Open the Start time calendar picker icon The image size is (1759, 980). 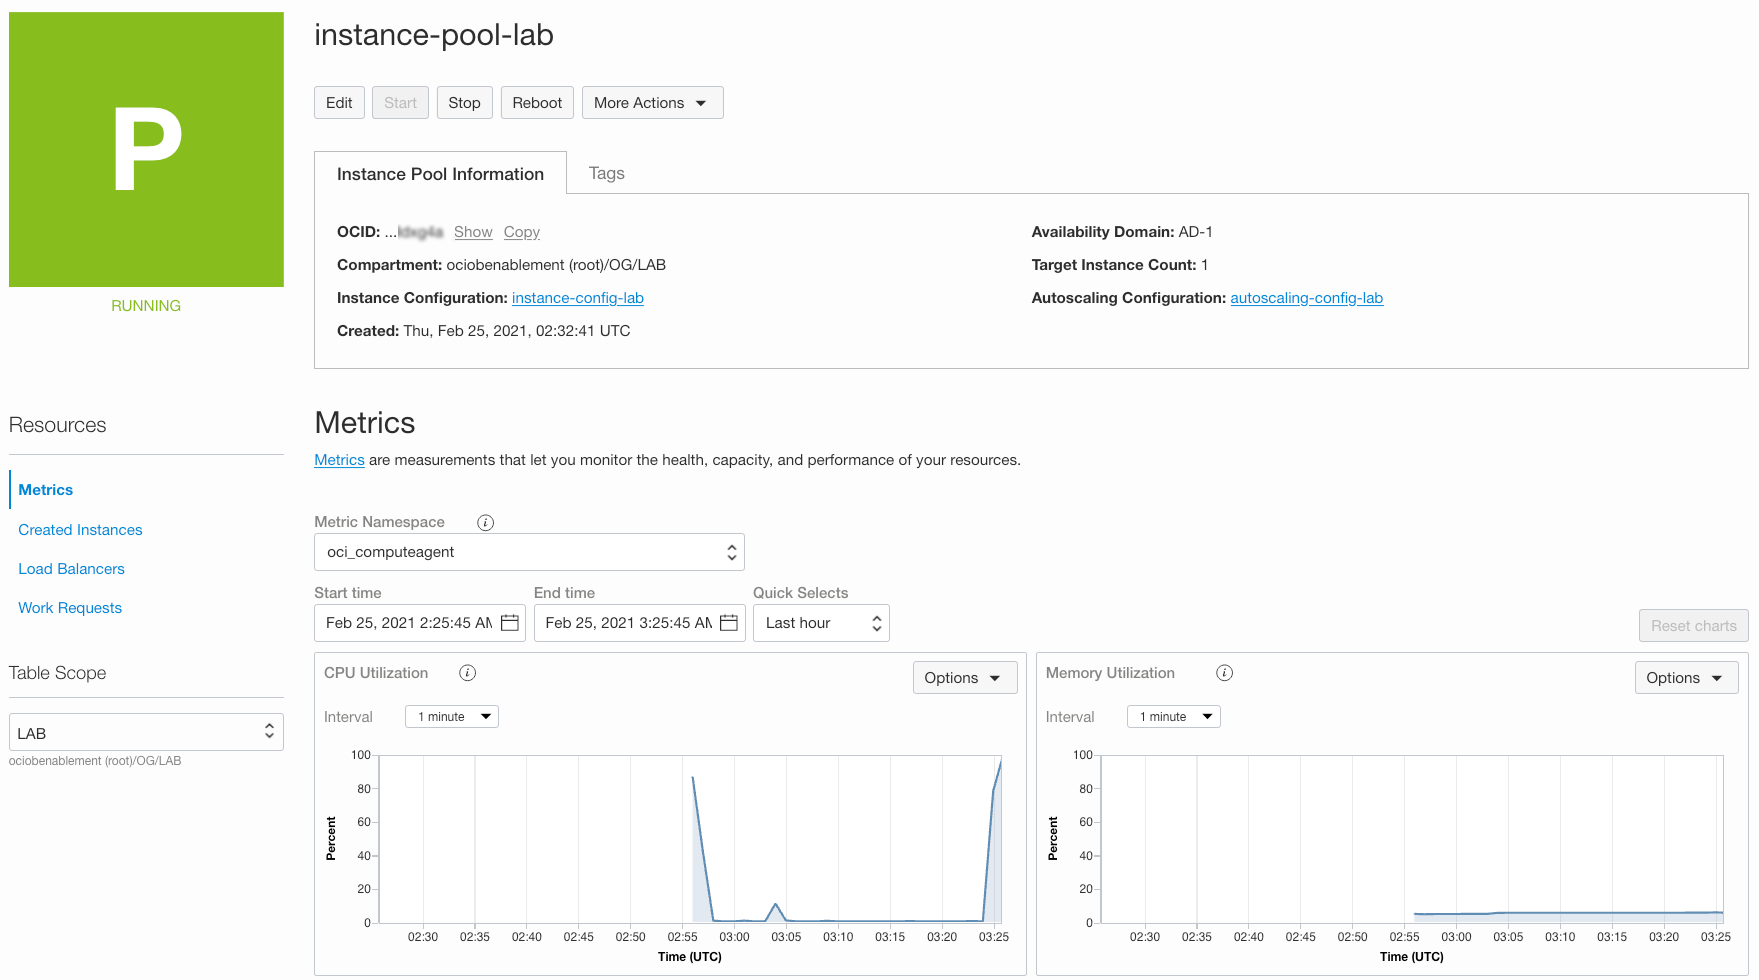point(509,623)
